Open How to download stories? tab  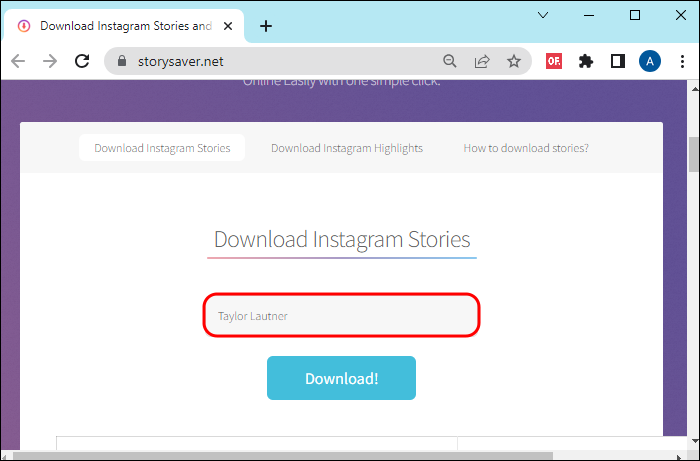point(526,148)
